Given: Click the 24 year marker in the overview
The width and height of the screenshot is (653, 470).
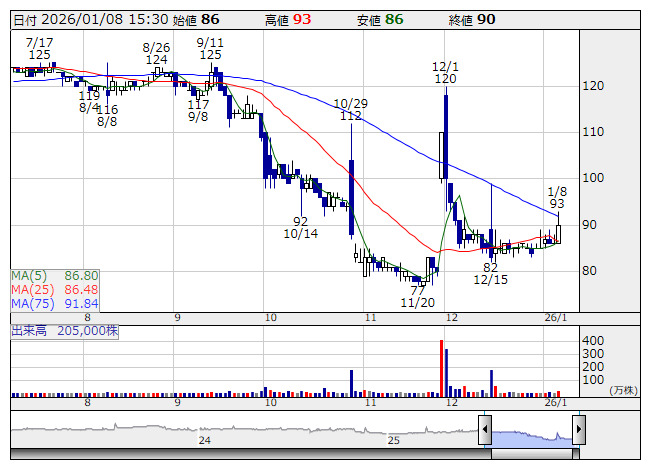Looking at the screenshot, I should 204,440.
